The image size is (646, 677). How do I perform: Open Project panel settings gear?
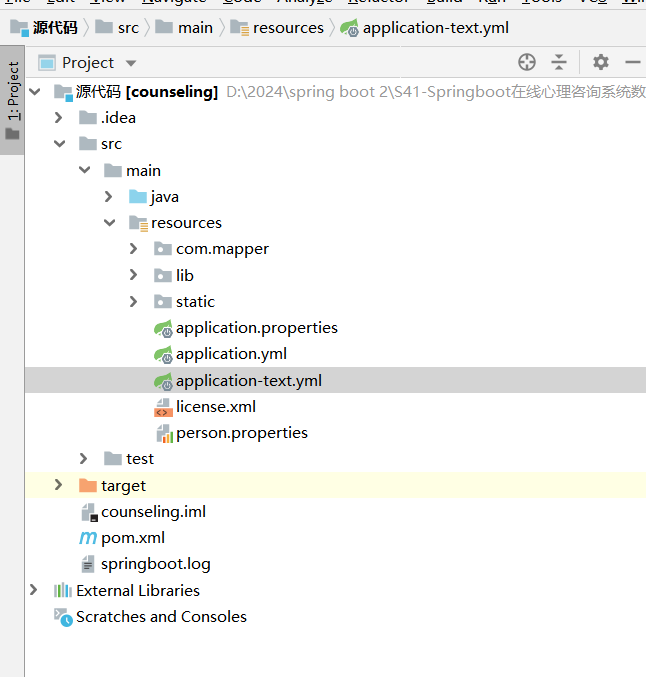click(600, 62)
